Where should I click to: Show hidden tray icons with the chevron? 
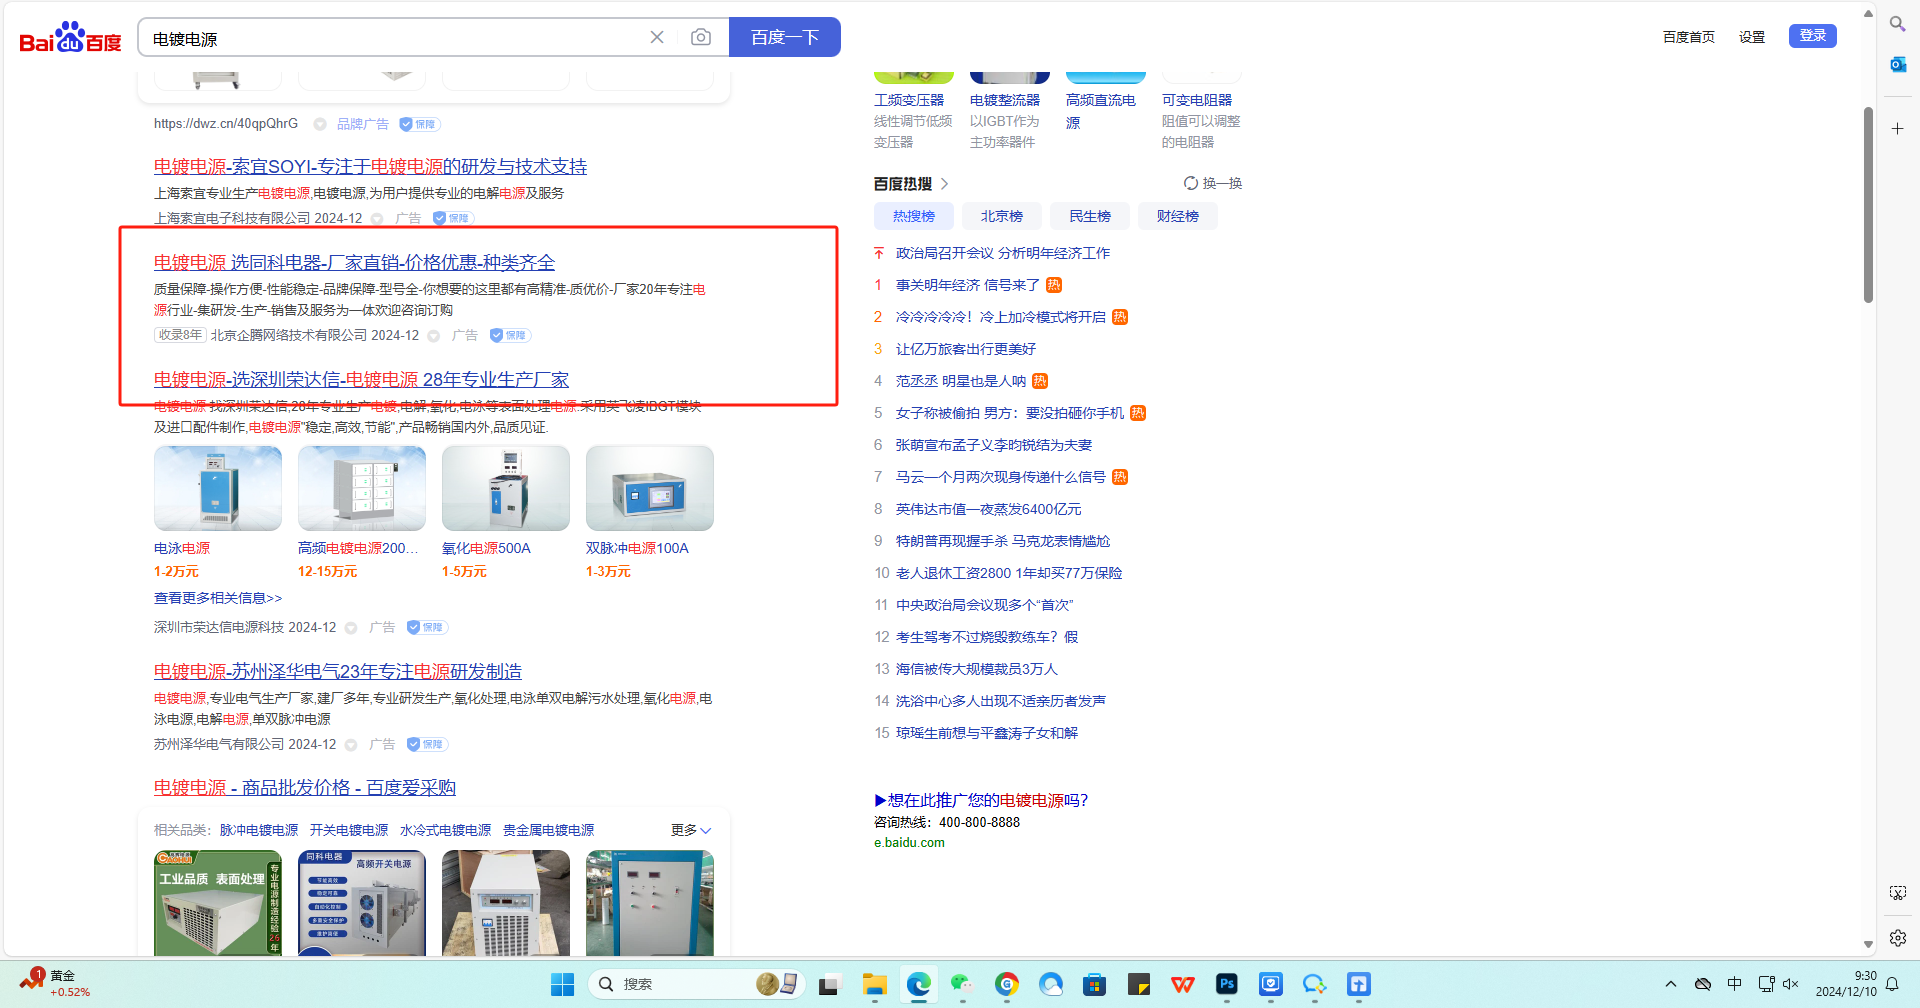(x=1671, y=984)
